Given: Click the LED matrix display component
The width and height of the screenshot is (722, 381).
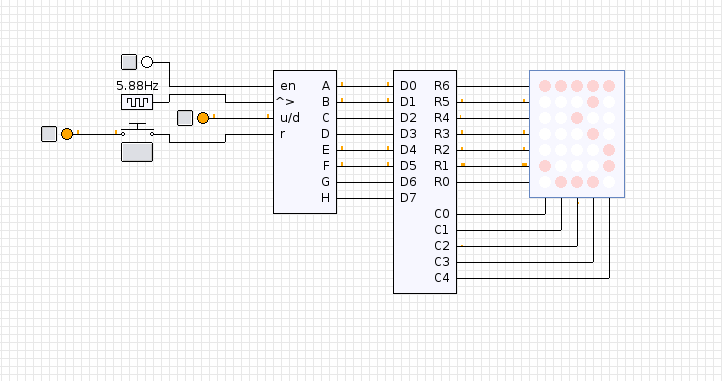Looking at the screenshot, I should tap(577, 134).
